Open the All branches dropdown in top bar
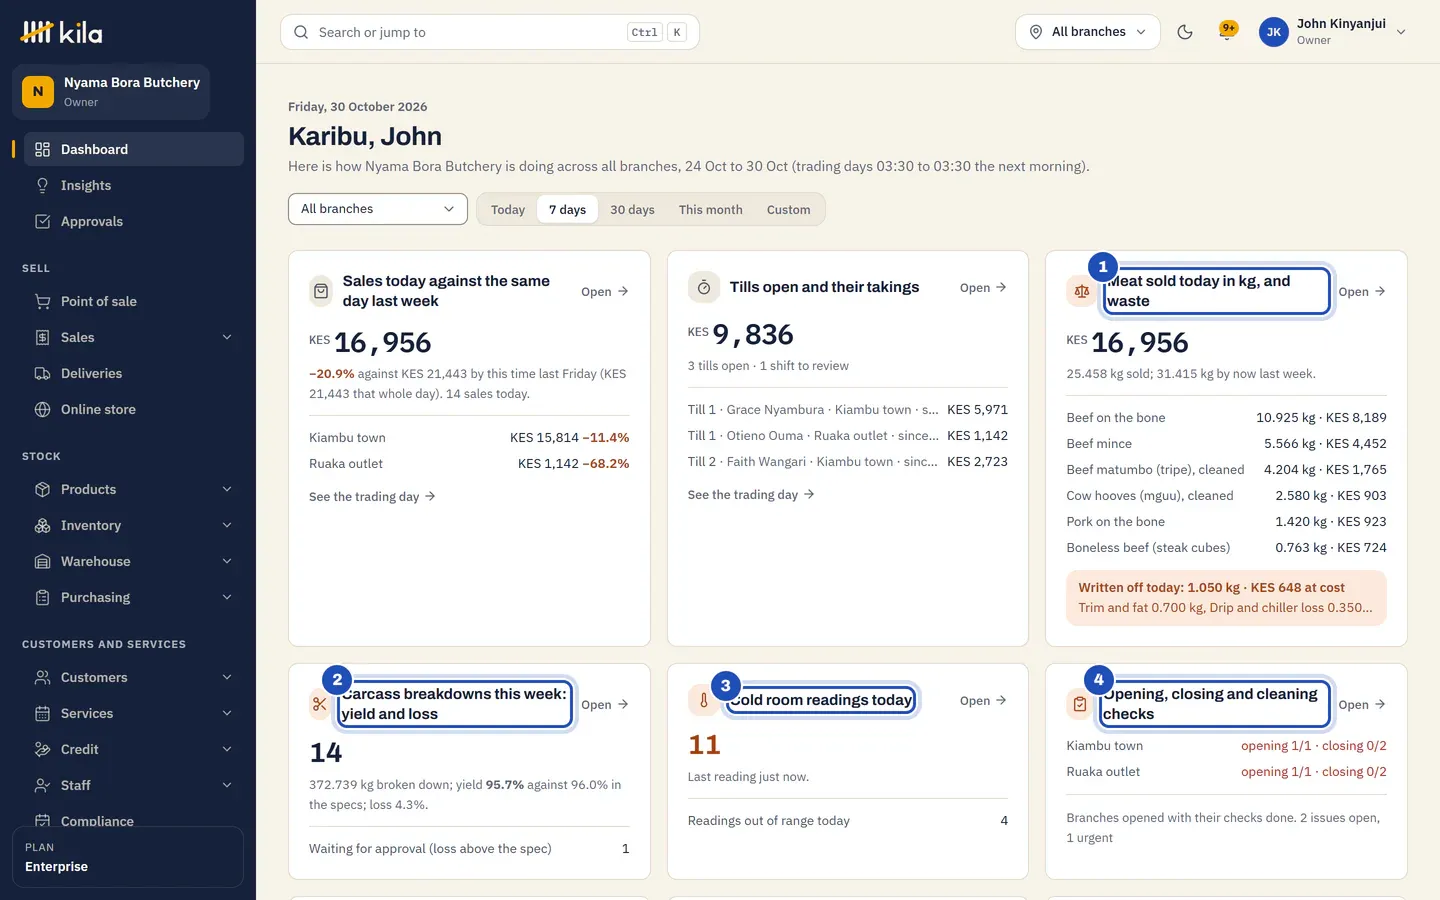 1088,32
